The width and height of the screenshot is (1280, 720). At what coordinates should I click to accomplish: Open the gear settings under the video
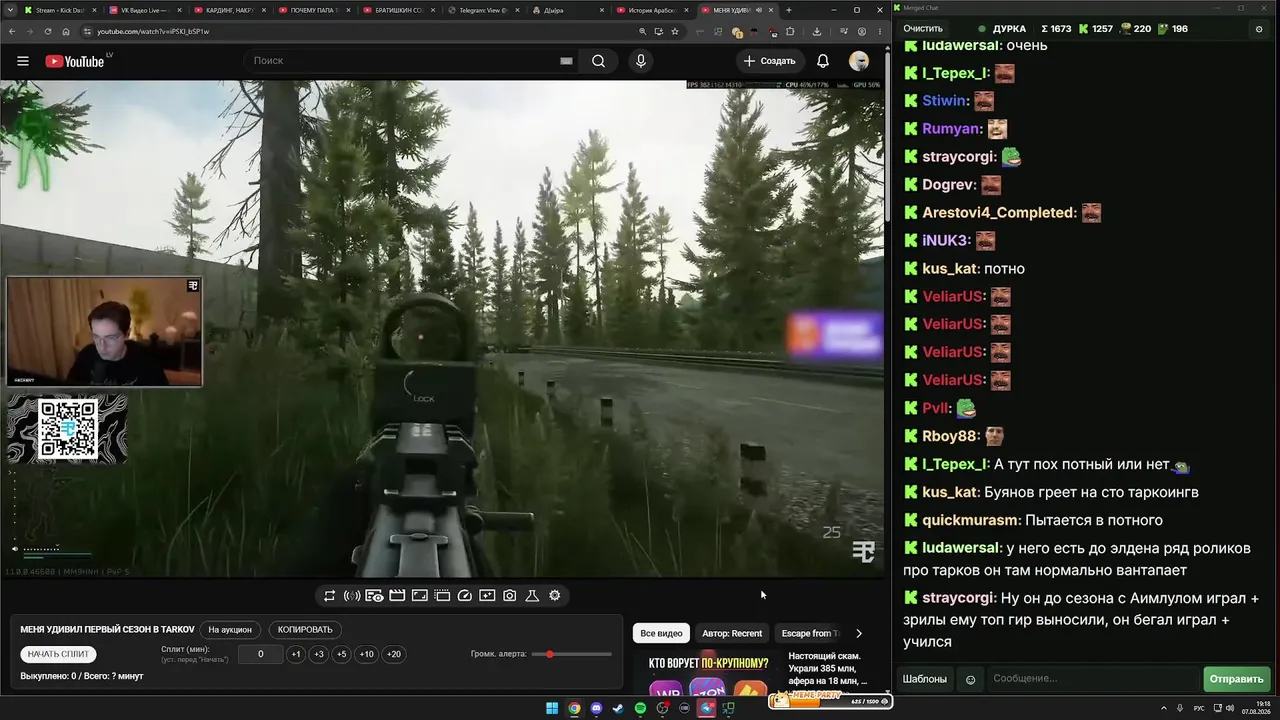point(555,596)
